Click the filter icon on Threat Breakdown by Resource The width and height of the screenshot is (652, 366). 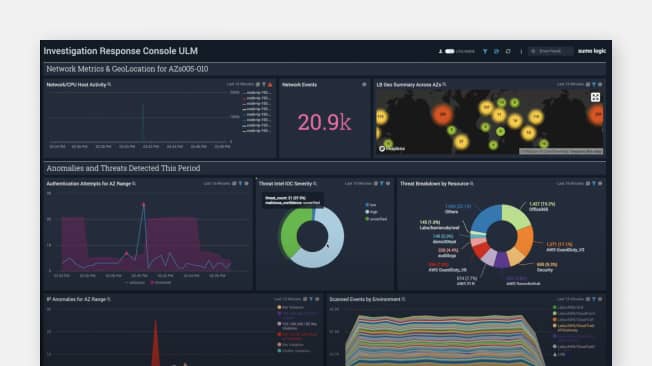pos(594,183)
